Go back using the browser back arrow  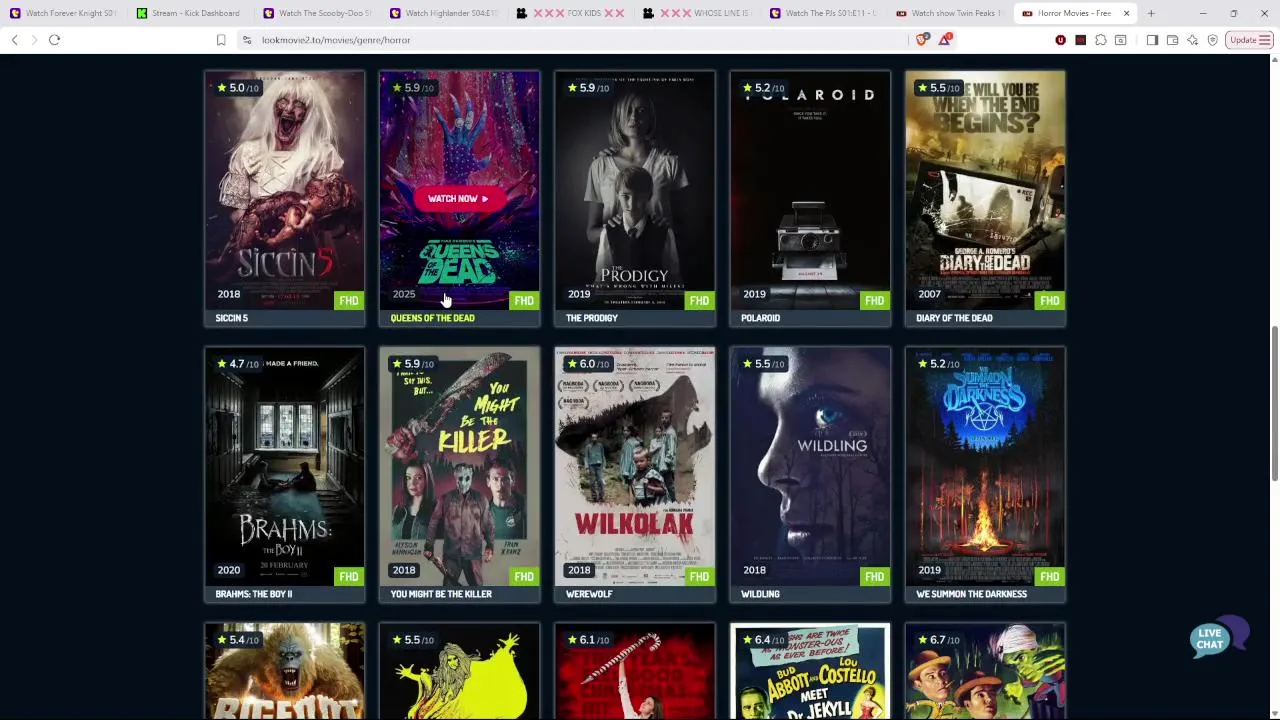14,40
